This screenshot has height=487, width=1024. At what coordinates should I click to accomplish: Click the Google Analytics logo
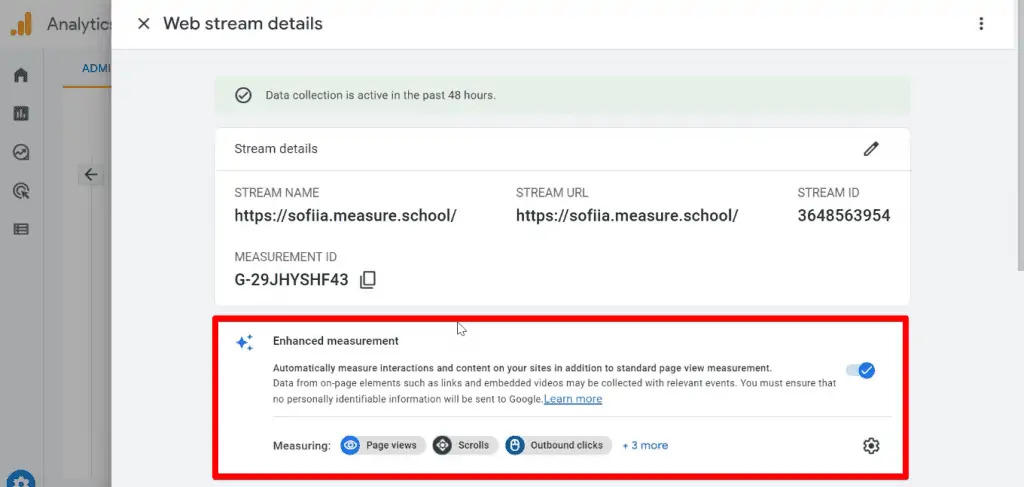tap(21, 24)
